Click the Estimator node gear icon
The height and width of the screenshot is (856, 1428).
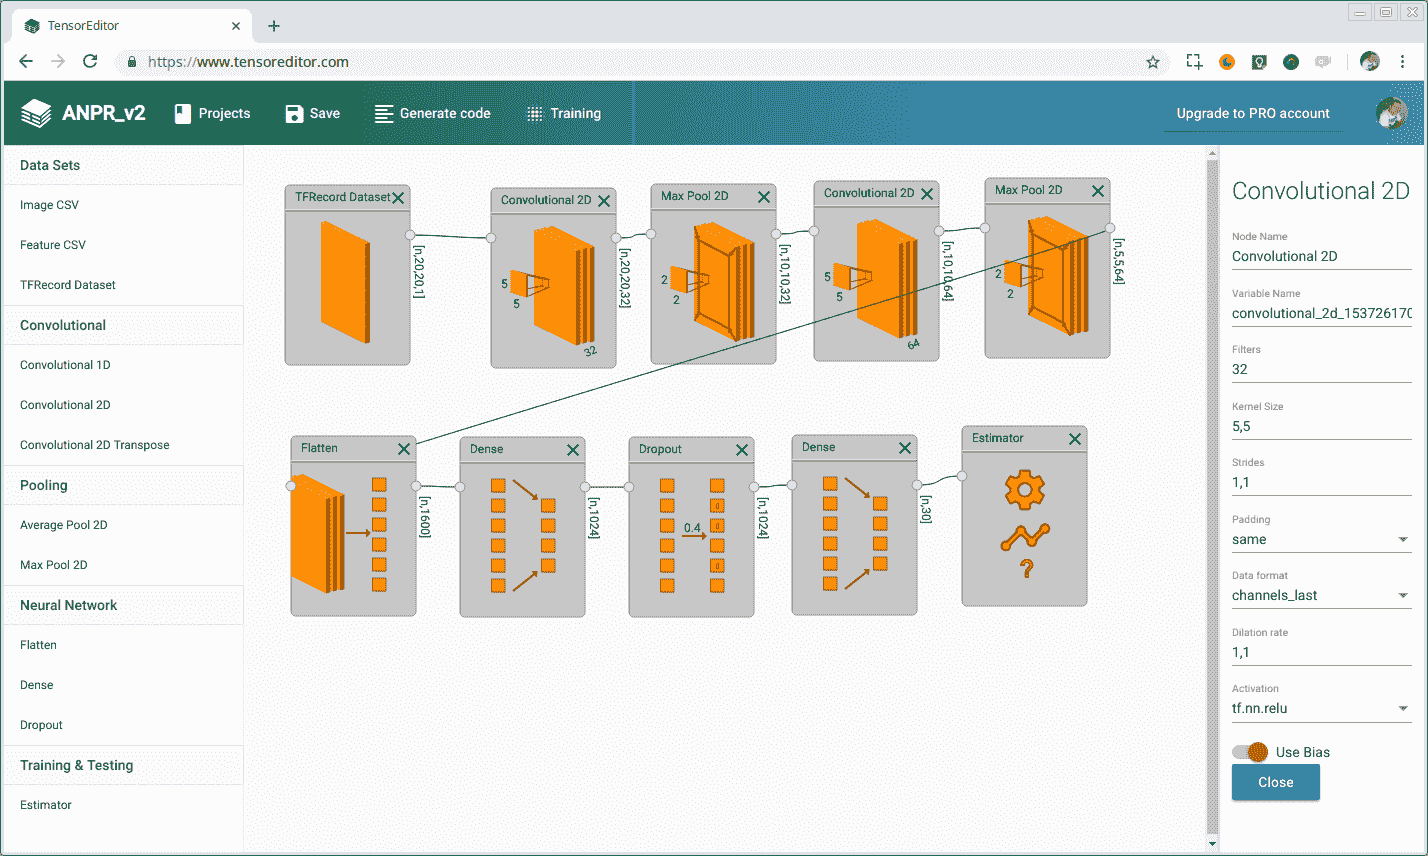1024,490
